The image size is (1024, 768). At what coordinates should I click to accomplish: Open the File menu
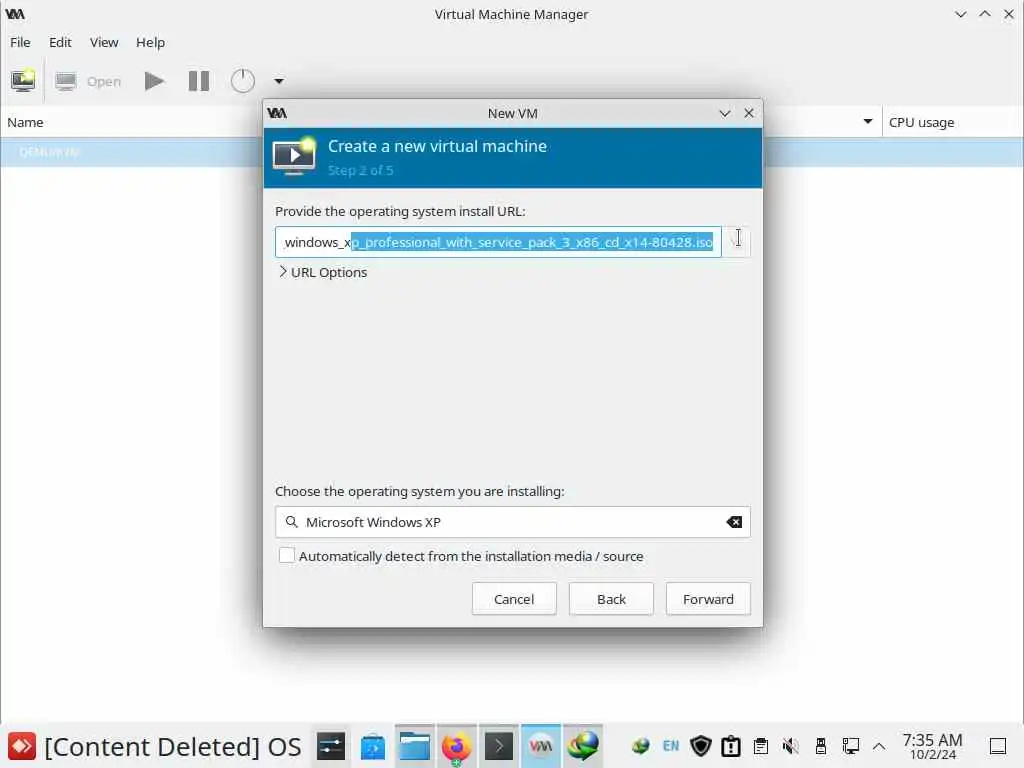[x=20, y=42]
